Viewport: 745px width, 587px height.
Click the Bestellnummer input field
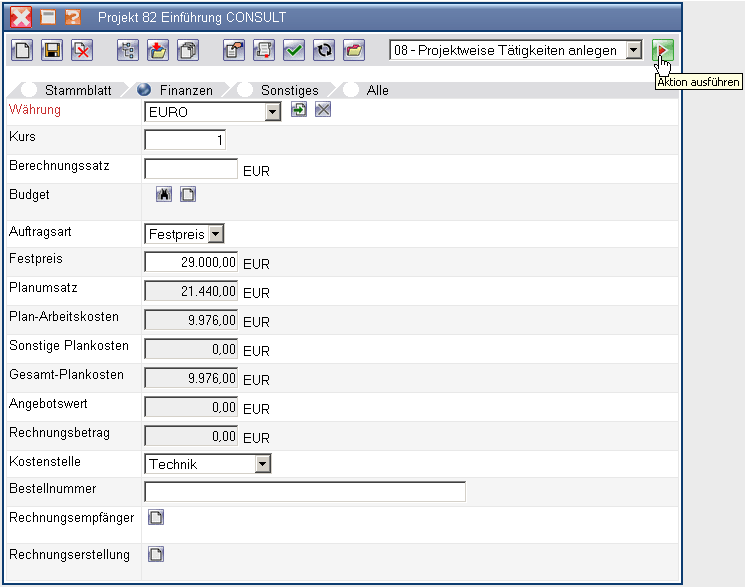coord(305,491)
